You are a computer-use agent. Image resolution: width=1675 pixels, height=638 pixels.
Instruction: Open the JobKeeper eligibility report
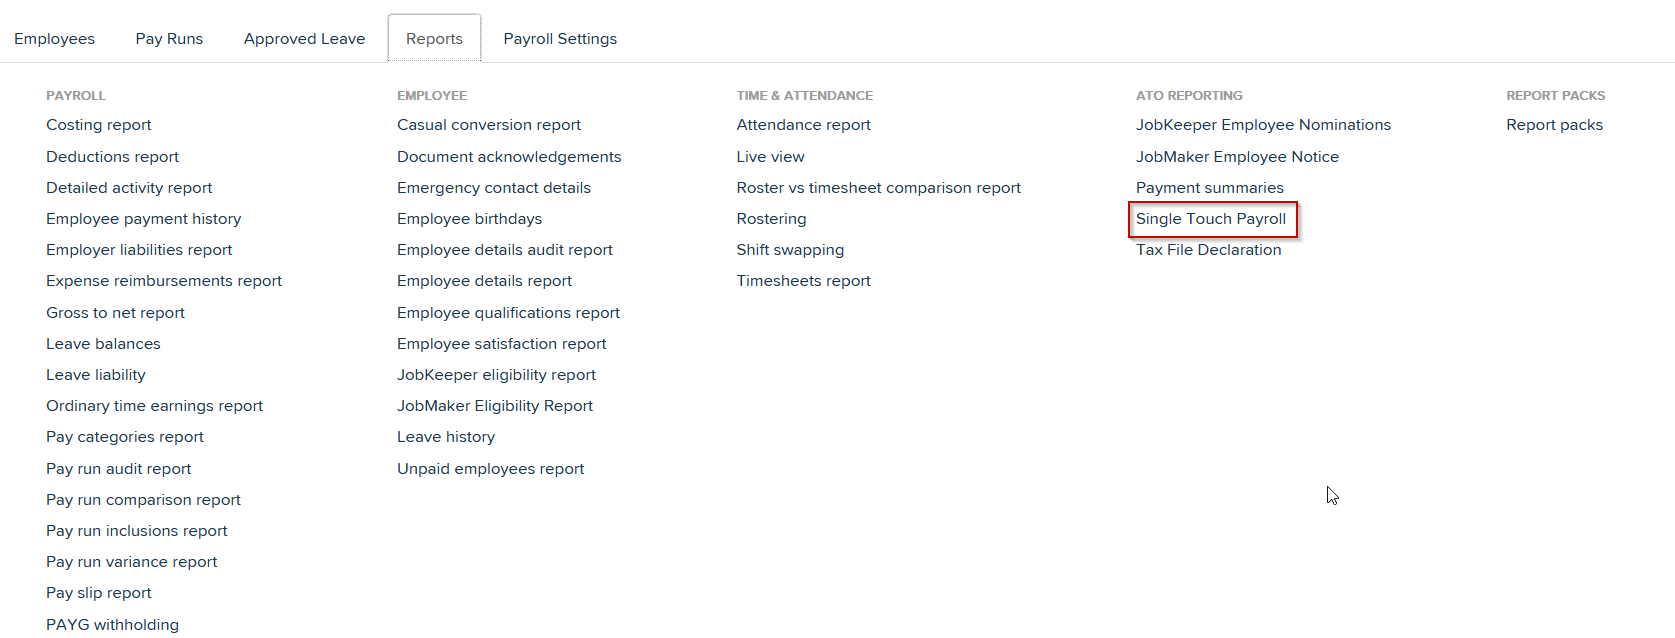tap(496, 374)
